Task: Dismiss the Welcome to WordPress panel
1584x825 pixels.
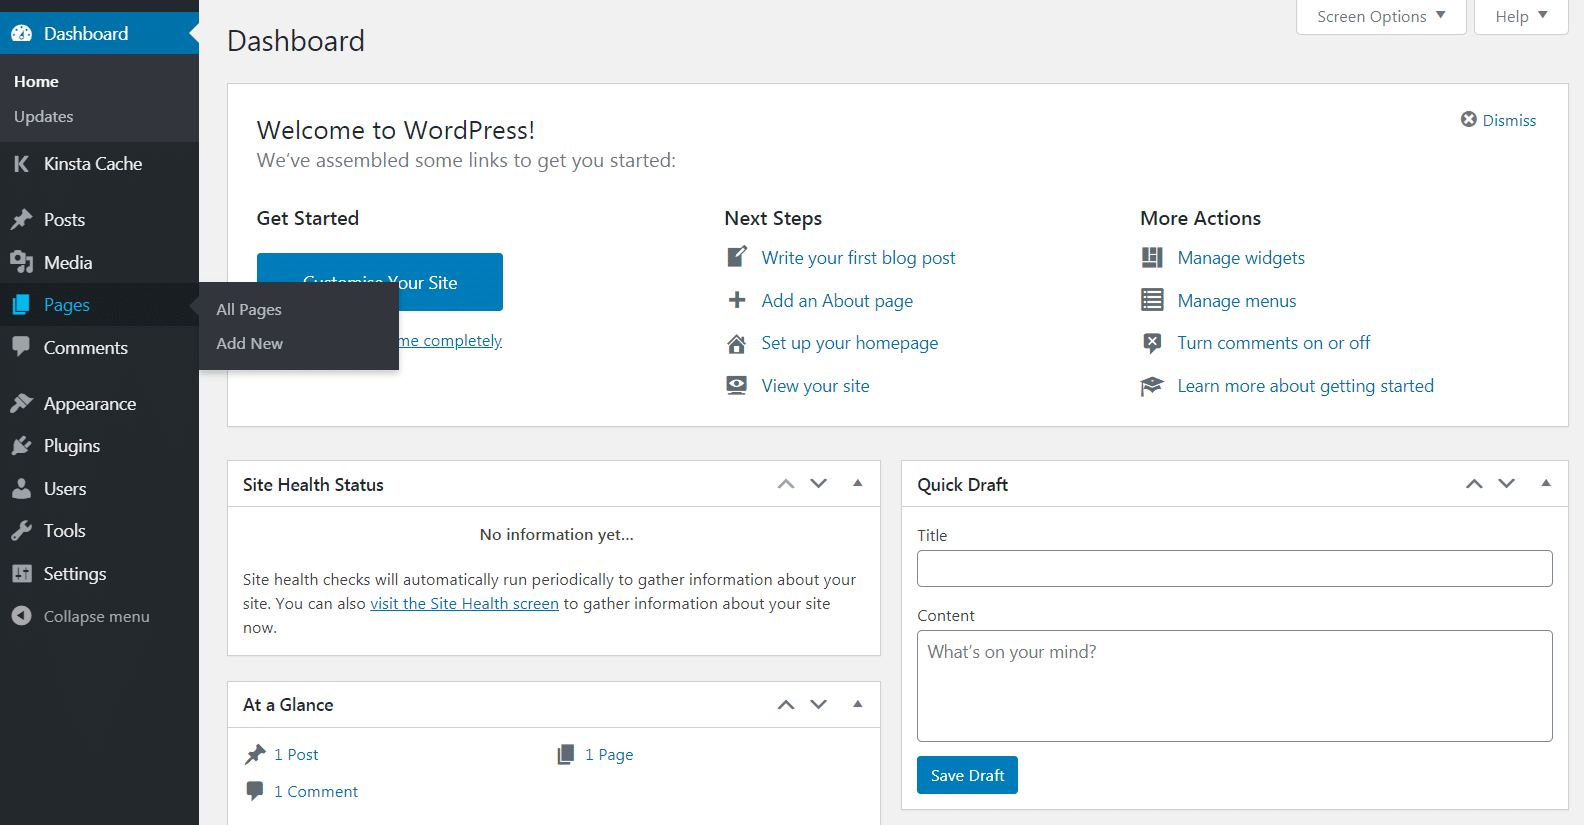Action: tap(1498, 120)
